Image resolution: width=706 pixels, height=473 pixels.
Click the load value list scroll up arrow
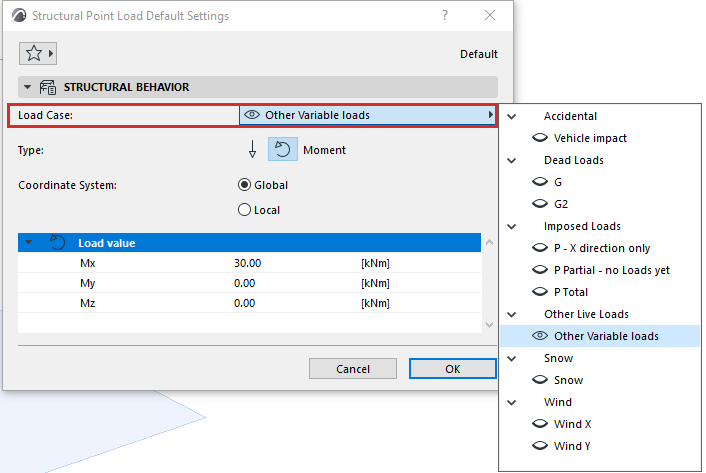click(x=490, y=243)
